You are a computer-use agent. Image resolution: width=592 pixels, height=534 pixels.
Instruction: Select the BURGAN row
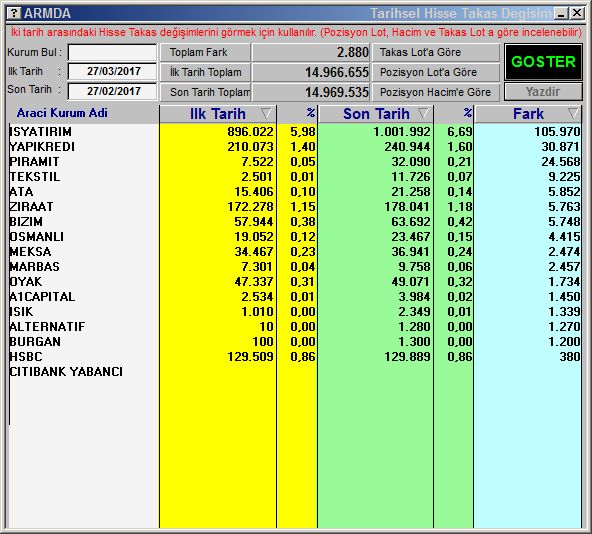coord(295,342)
